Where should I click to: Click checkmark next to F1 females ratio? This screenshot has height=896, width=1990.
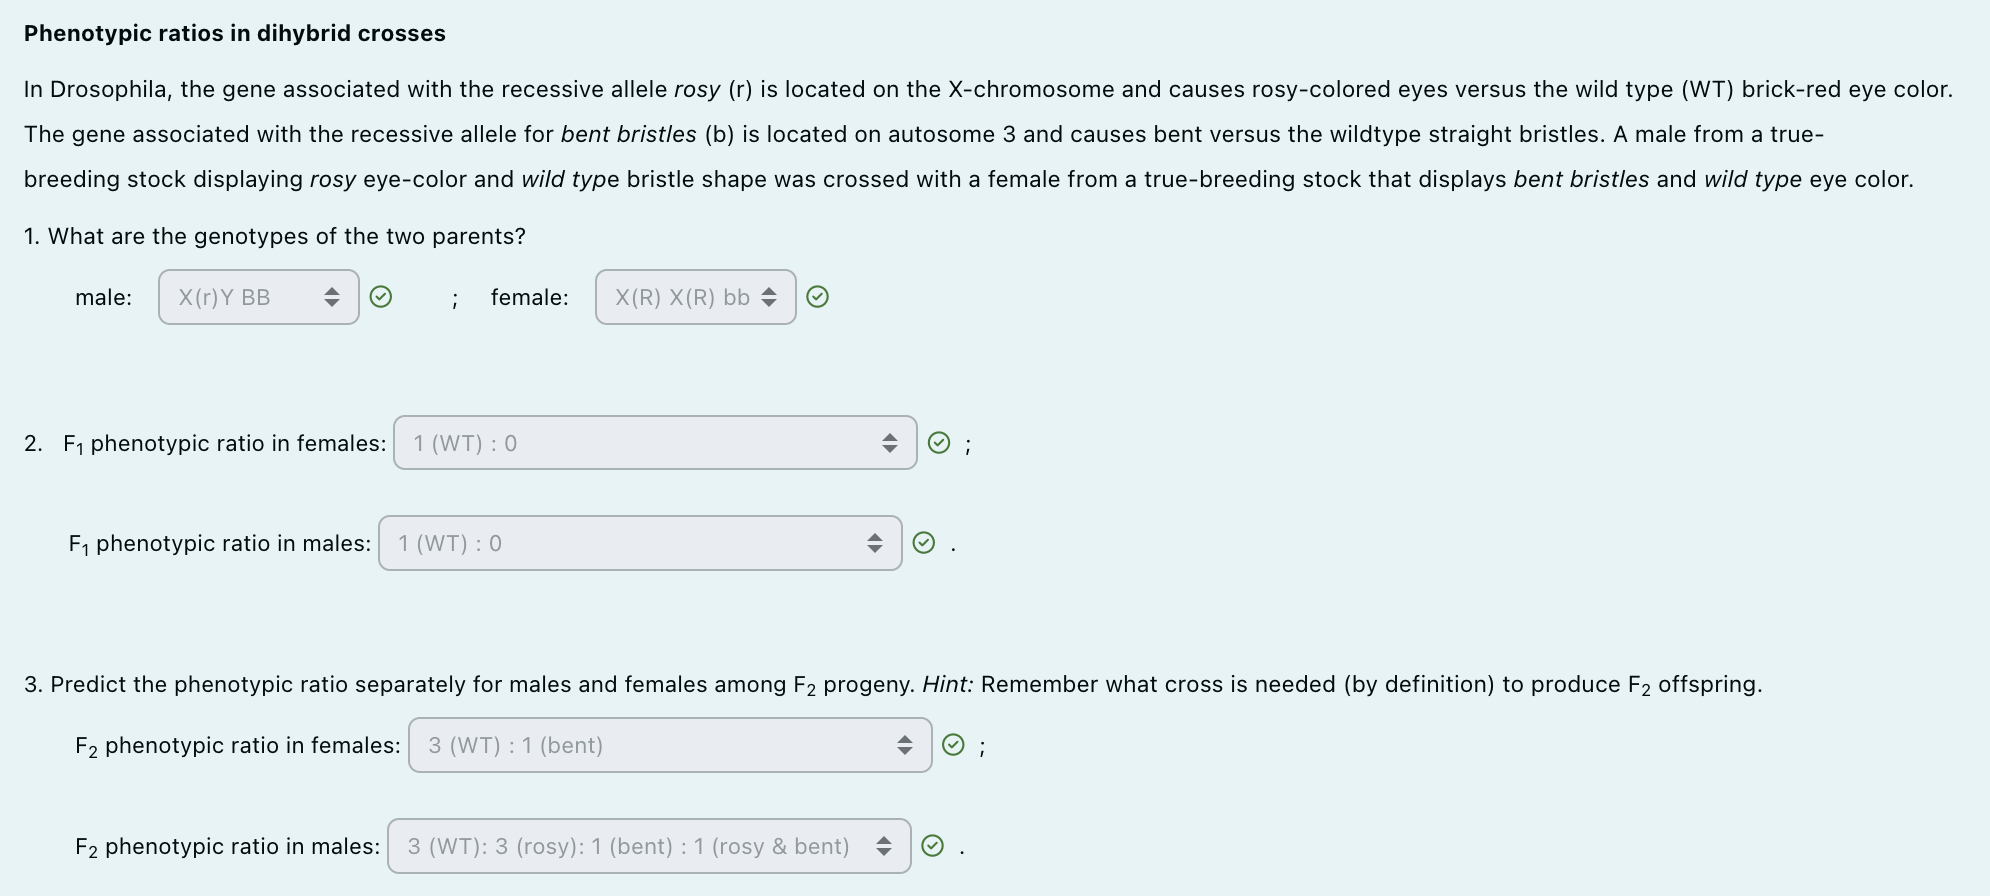pos(939,443)
